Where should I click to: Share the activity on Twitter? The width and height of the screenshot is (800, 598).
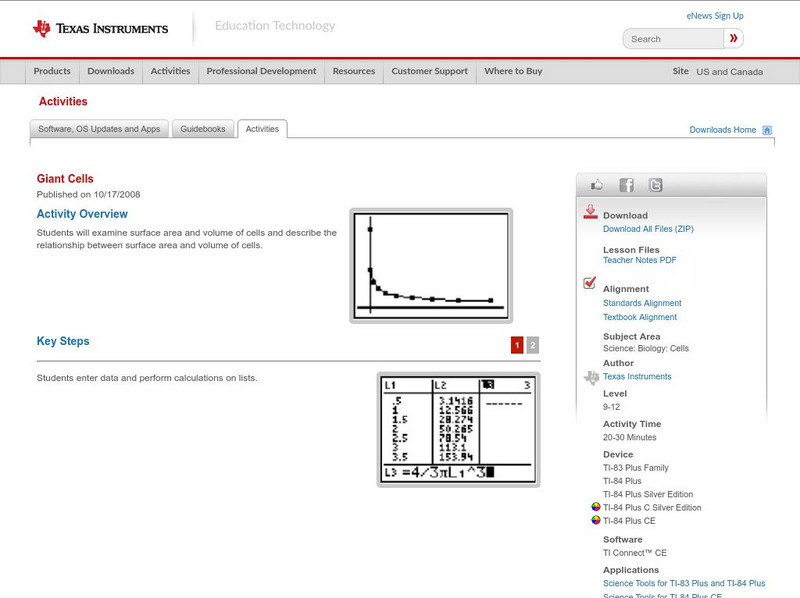pos(656,185)
